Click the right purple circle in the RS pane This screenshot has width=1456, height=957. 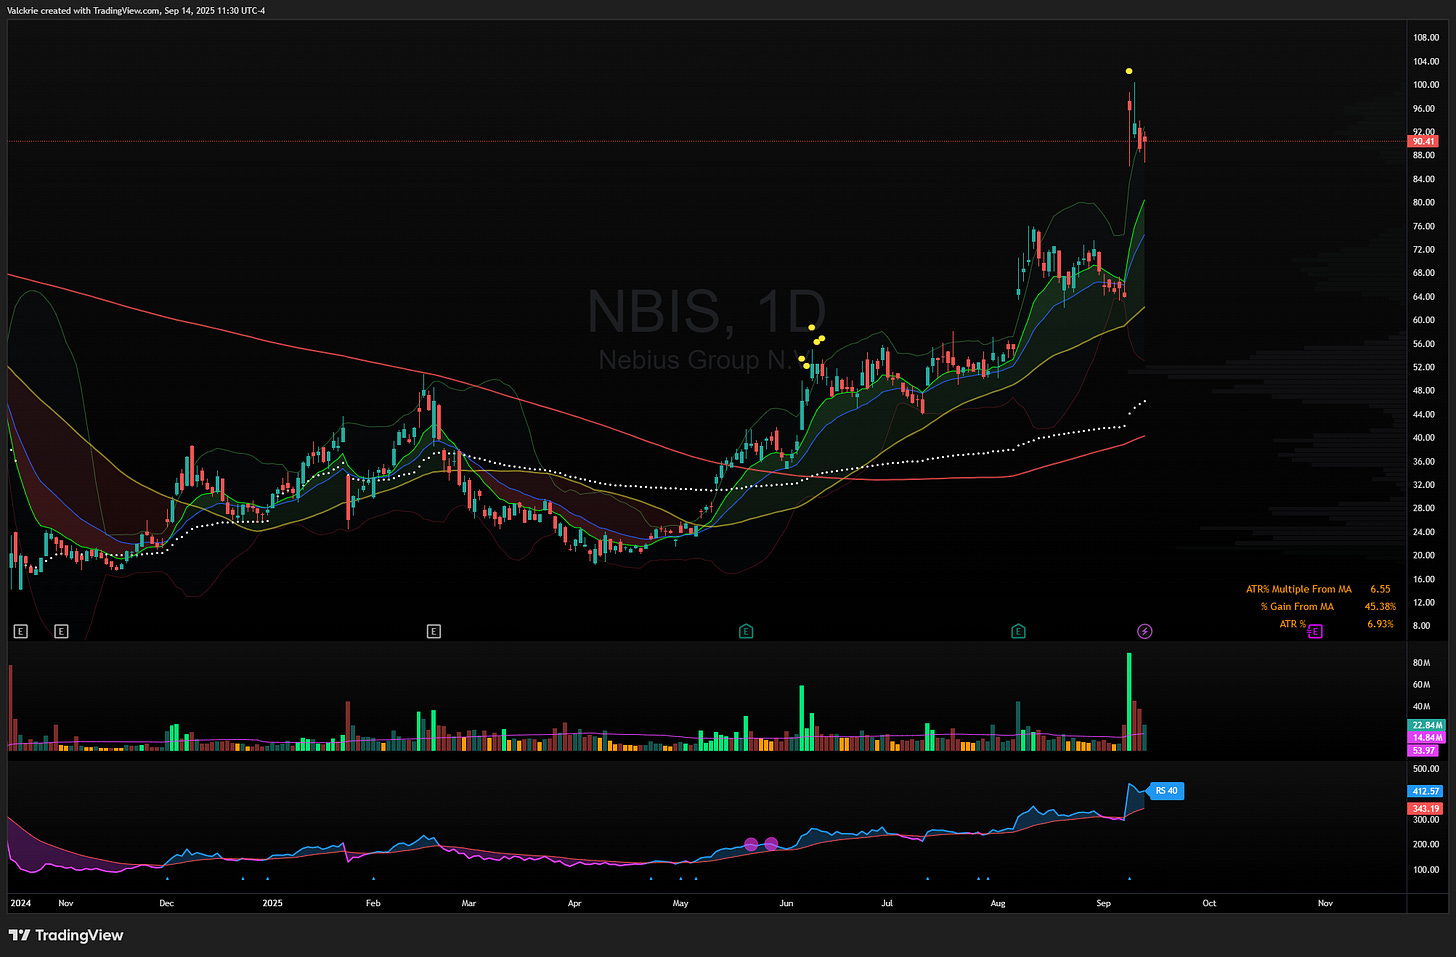coord(771,845)
